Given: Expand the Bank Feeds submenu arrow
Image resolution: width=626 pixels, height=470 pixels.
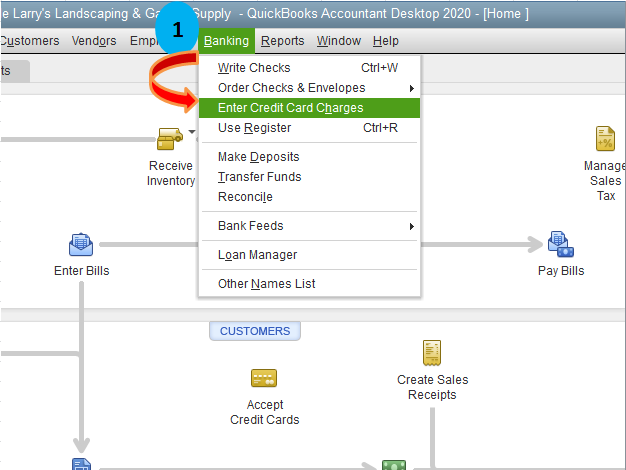Looking at the screenshot, I should (412, 226).
